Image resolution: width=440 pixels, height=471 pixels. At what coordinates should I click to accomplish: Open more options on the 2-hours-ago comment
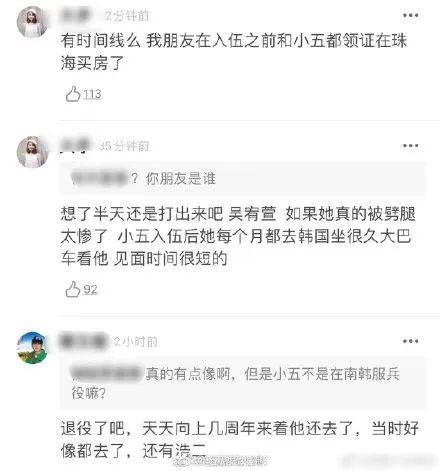410,341
